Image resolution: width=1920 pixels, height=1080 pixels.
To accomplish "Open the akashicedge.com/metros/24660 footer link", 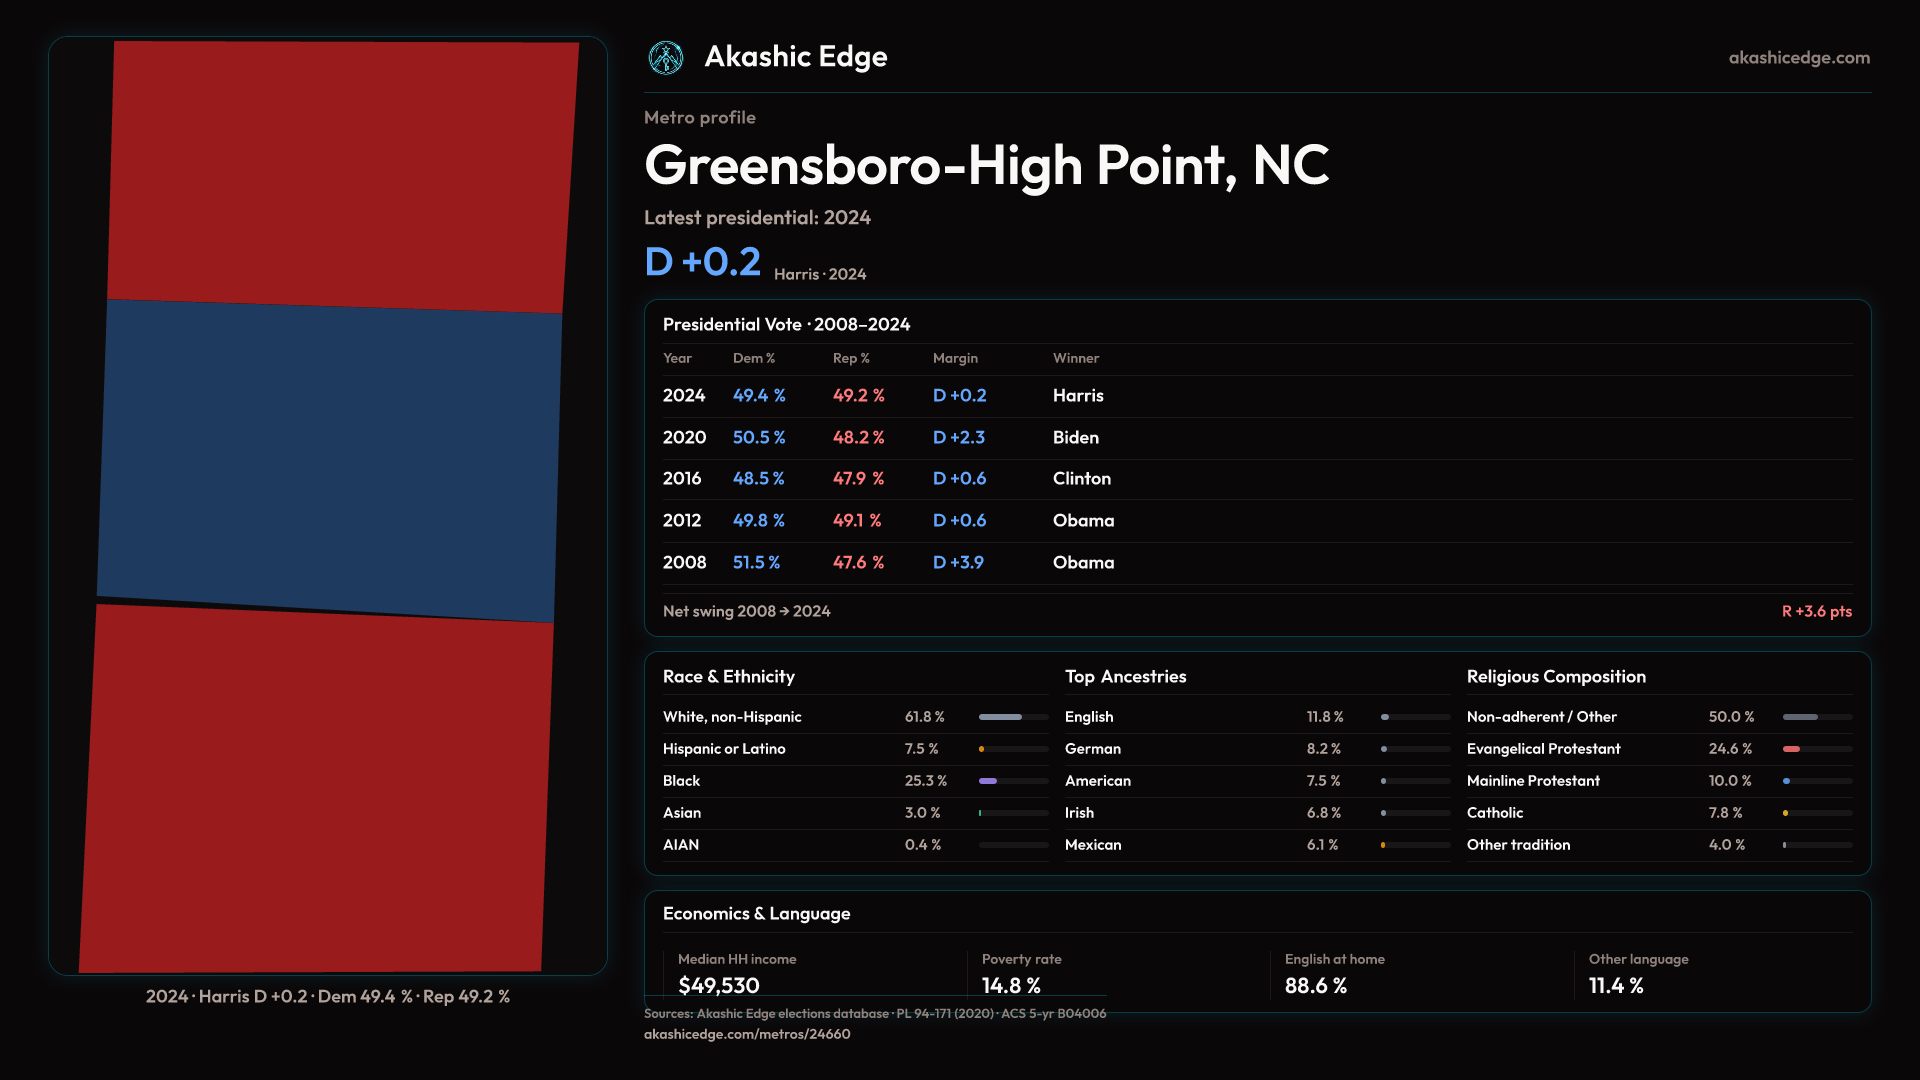I will (x=746, y=1034).
